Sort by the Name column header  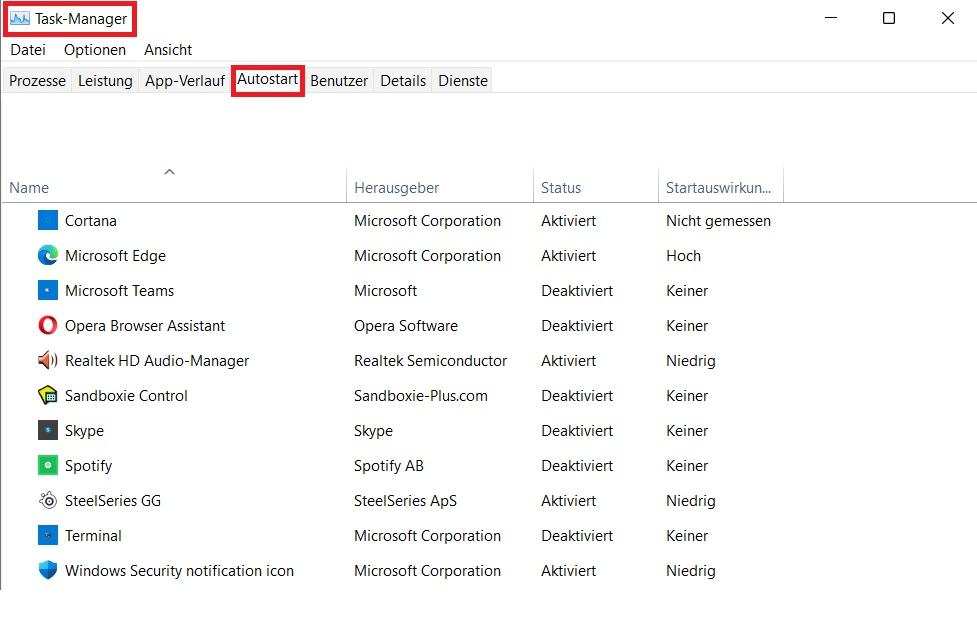(x=29, y=187)
